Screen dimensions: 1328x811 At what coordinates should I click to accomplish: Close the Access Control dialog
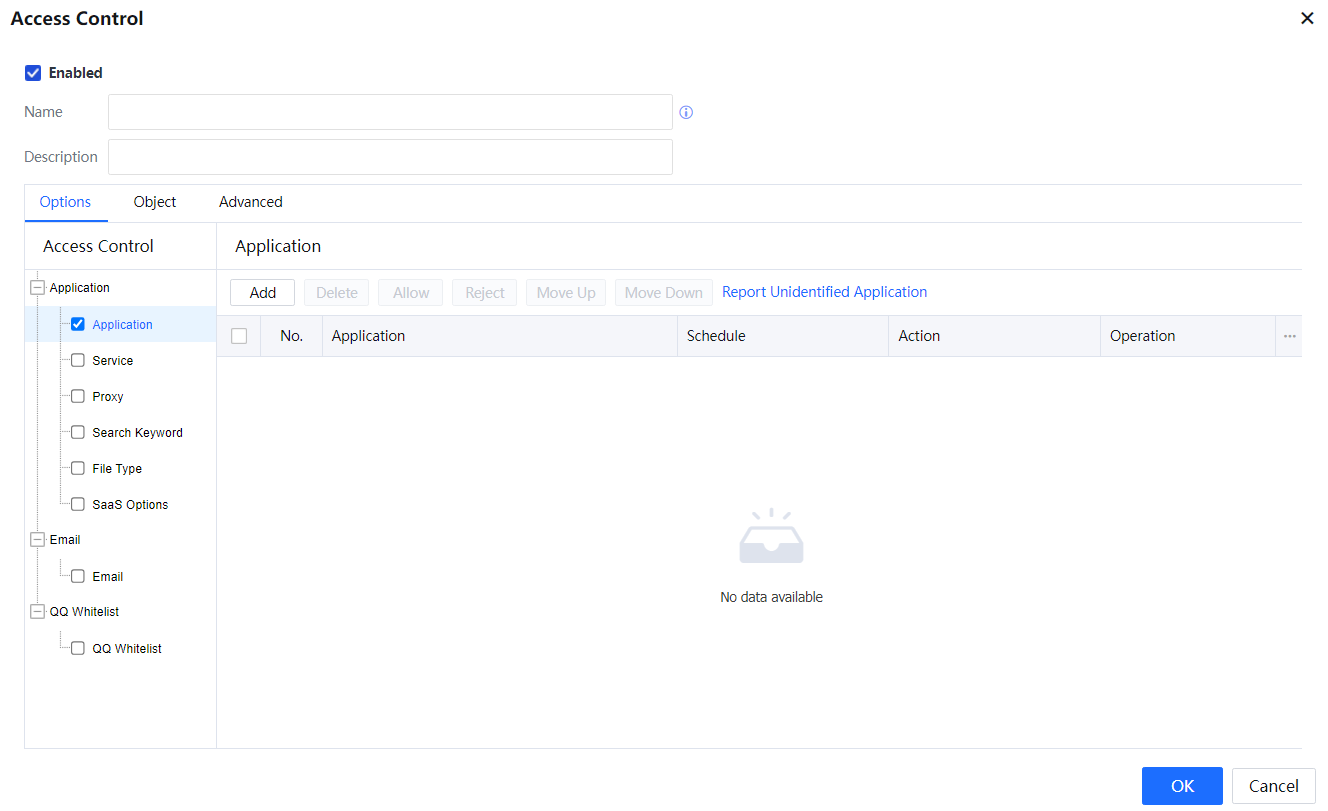(x=1306, y=19)
